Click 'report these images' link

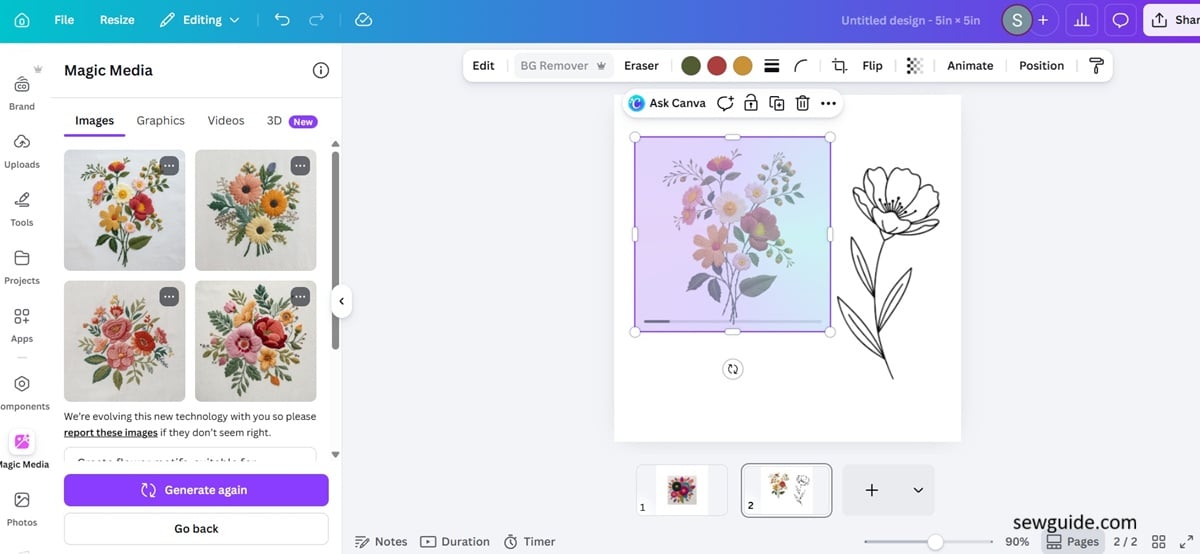point(111,433)
